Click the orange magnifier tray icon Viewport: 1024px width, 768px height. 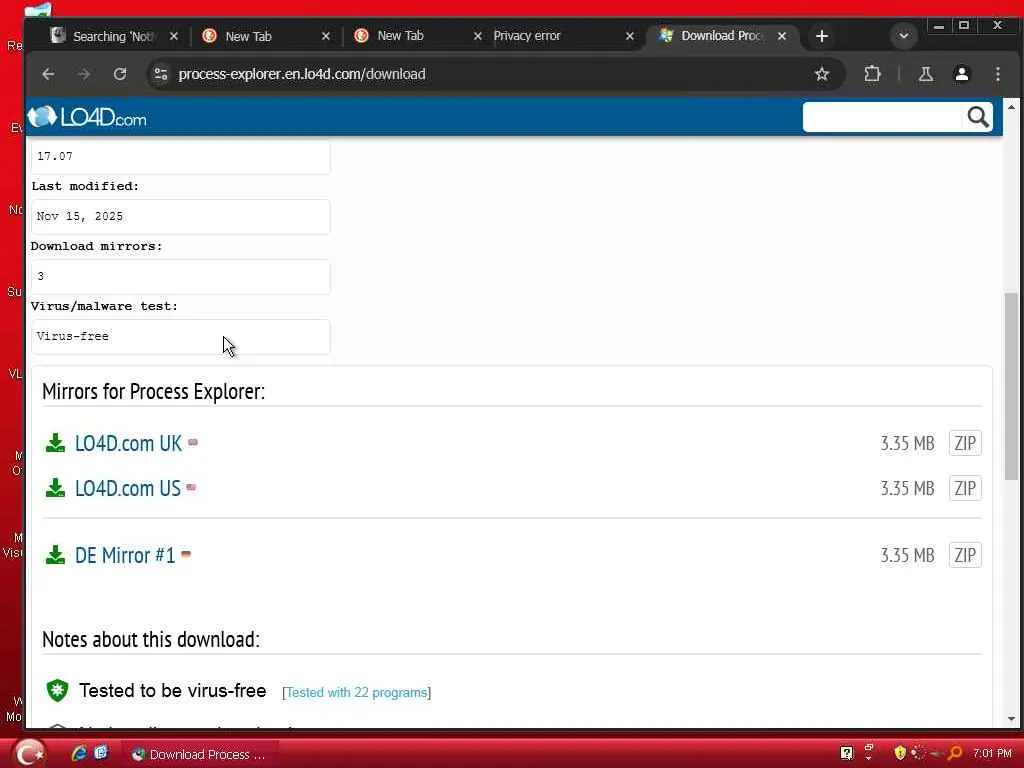click(955, 754)
